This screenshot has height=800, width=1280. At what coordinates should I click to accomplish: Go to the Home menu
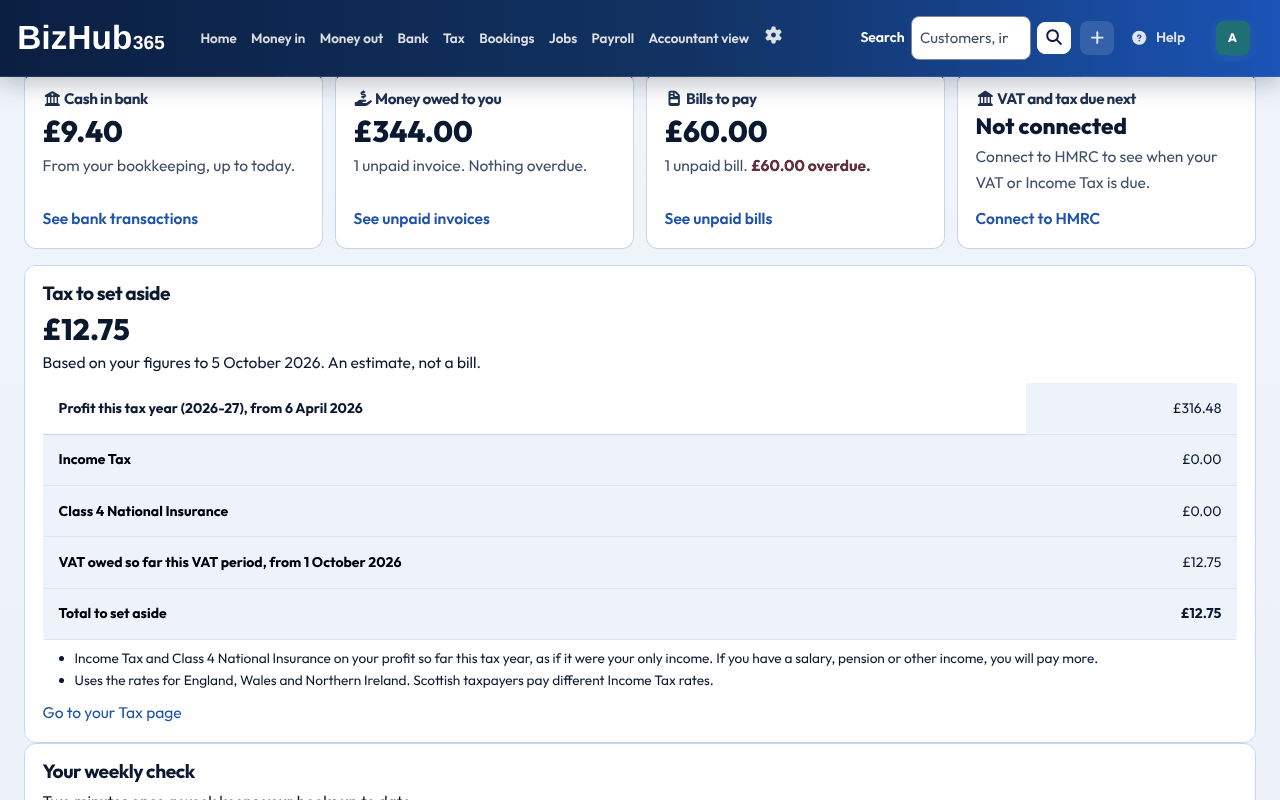point(218,38)
